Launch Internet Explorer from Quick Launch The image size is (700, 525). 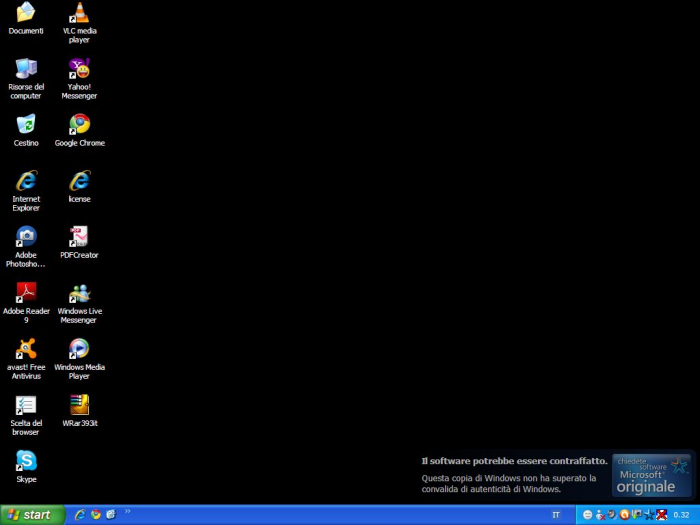[80, 515]
